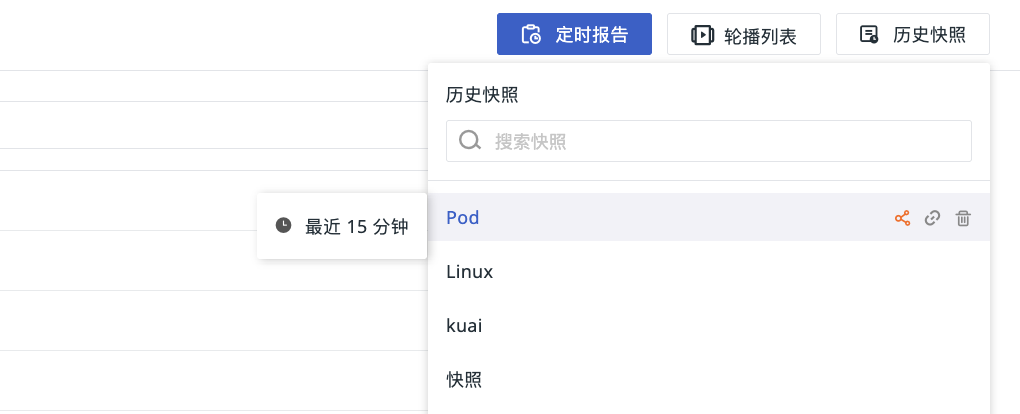Click the magnifier icon in snapshot search
Viewport: 1020px width, 414px height.
point(470,141)
